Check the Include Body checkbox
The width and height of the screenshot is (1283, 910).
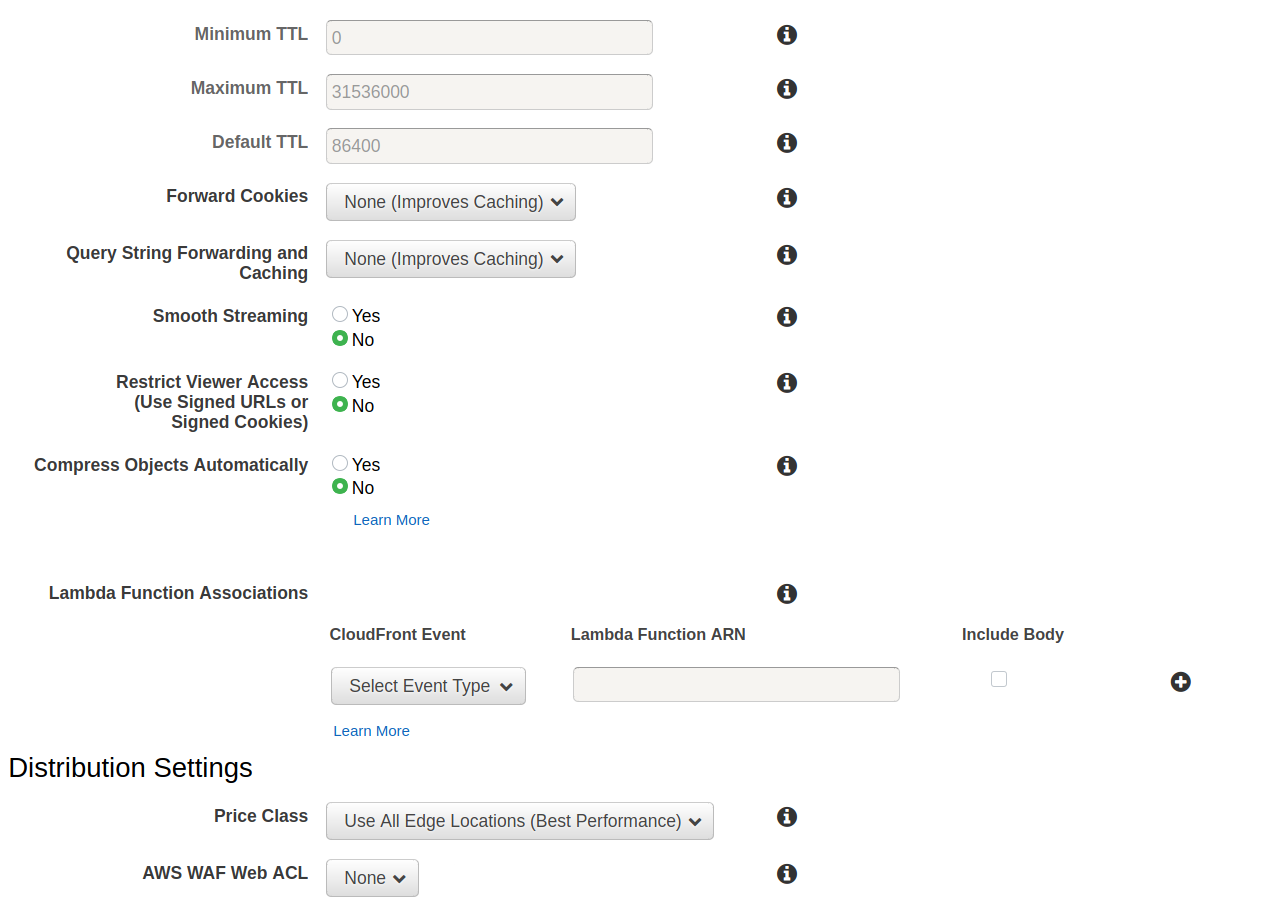(x=999, y=679)
